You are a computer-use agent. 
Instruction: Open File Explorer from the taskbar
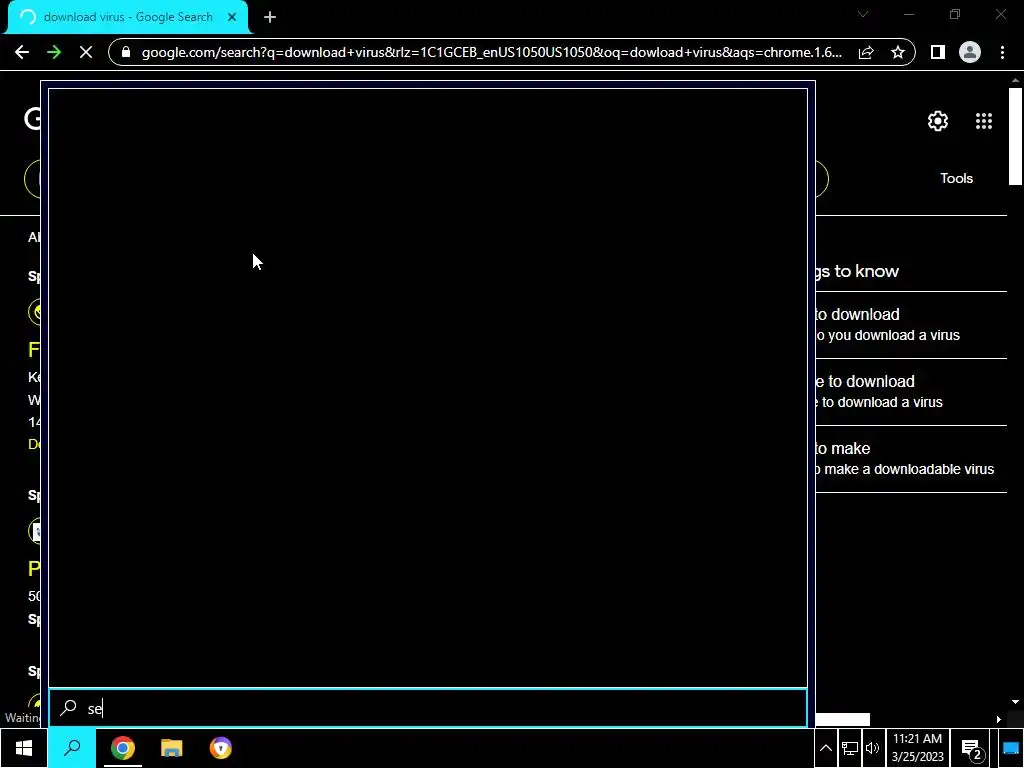[171, 748]
